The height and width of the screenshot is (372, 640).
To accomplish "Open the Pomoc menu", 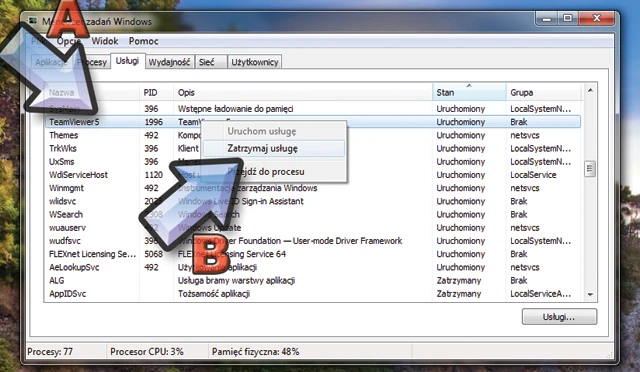I will (x=143, y=41).
